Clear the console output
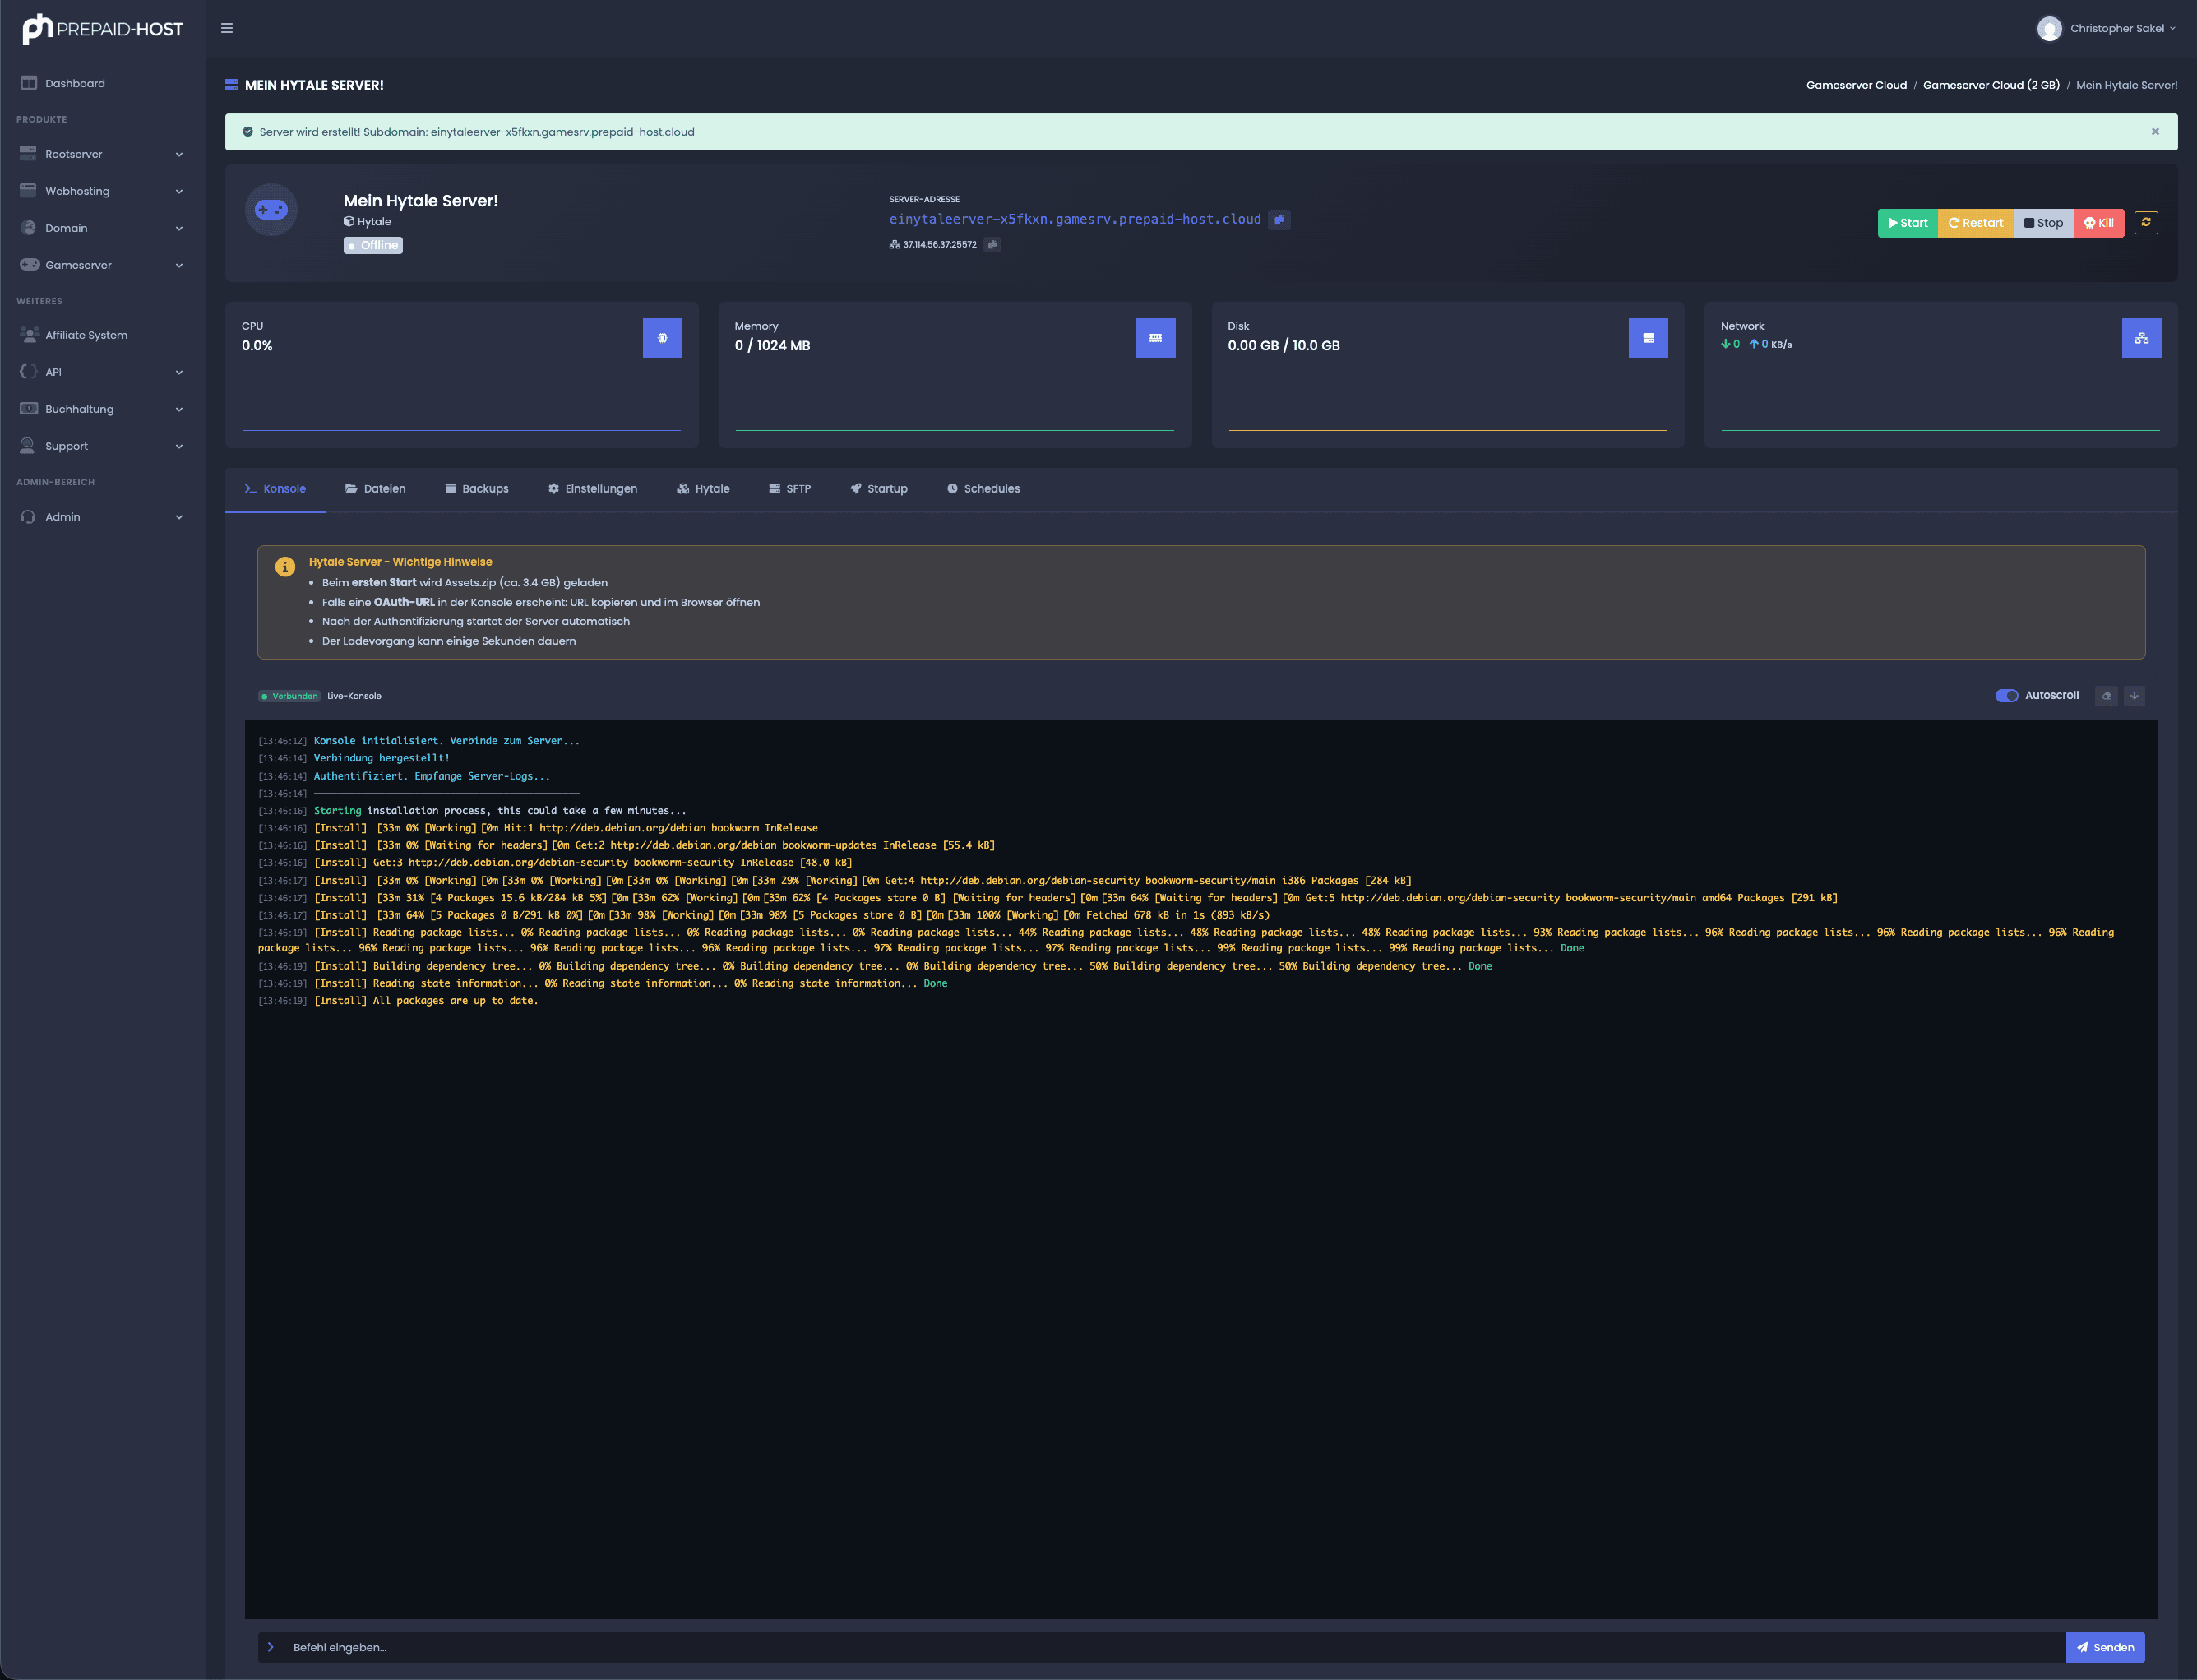Image resolution: width=2197 pixels, height=1680 pixels. tap(2107, 695)
